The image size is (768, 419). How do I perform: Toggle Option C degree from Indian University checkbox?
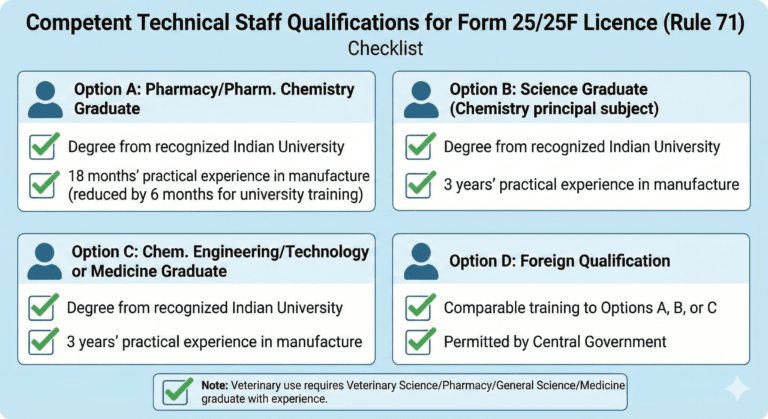pyautogui.click(x=43, y=308)
